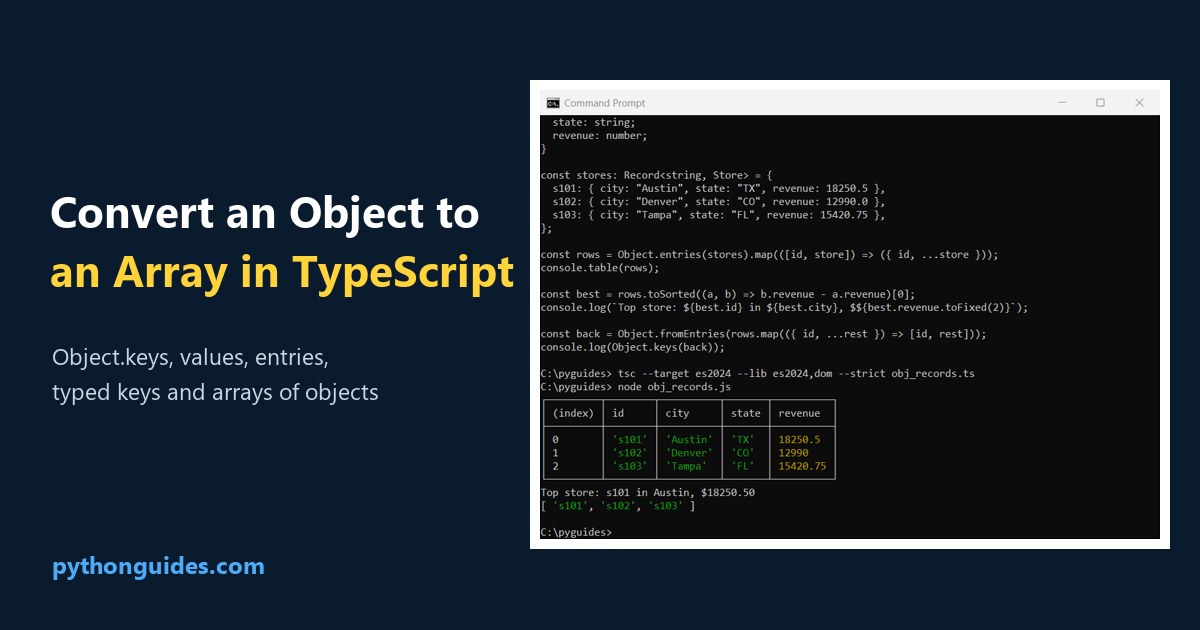Minimize the Command Prompt window

[x=1062, y=103]
